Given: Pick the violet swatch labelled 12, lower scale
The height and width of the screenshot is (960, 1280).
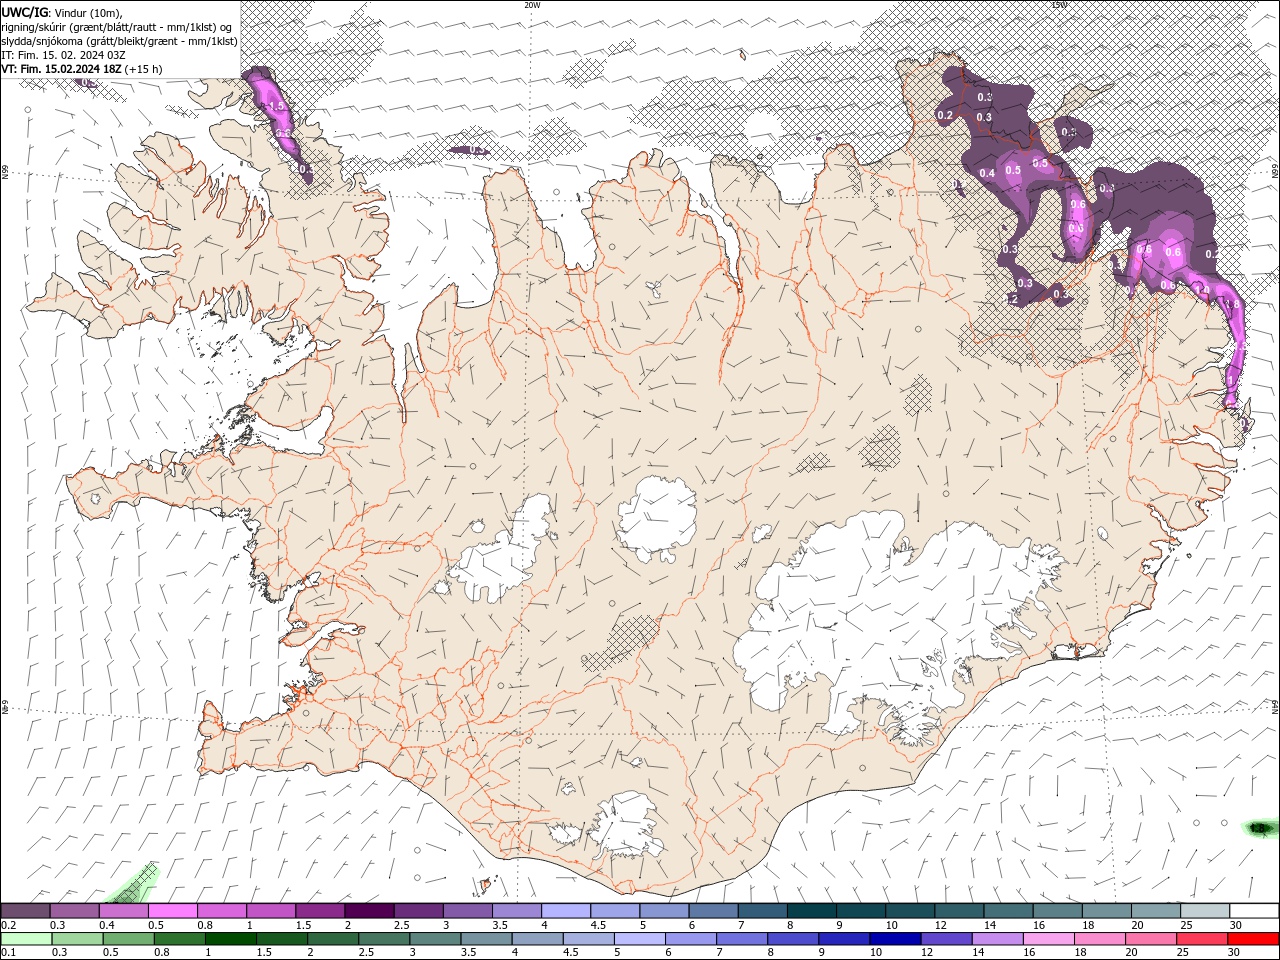Looking at the screenshot, I should 945,939.
